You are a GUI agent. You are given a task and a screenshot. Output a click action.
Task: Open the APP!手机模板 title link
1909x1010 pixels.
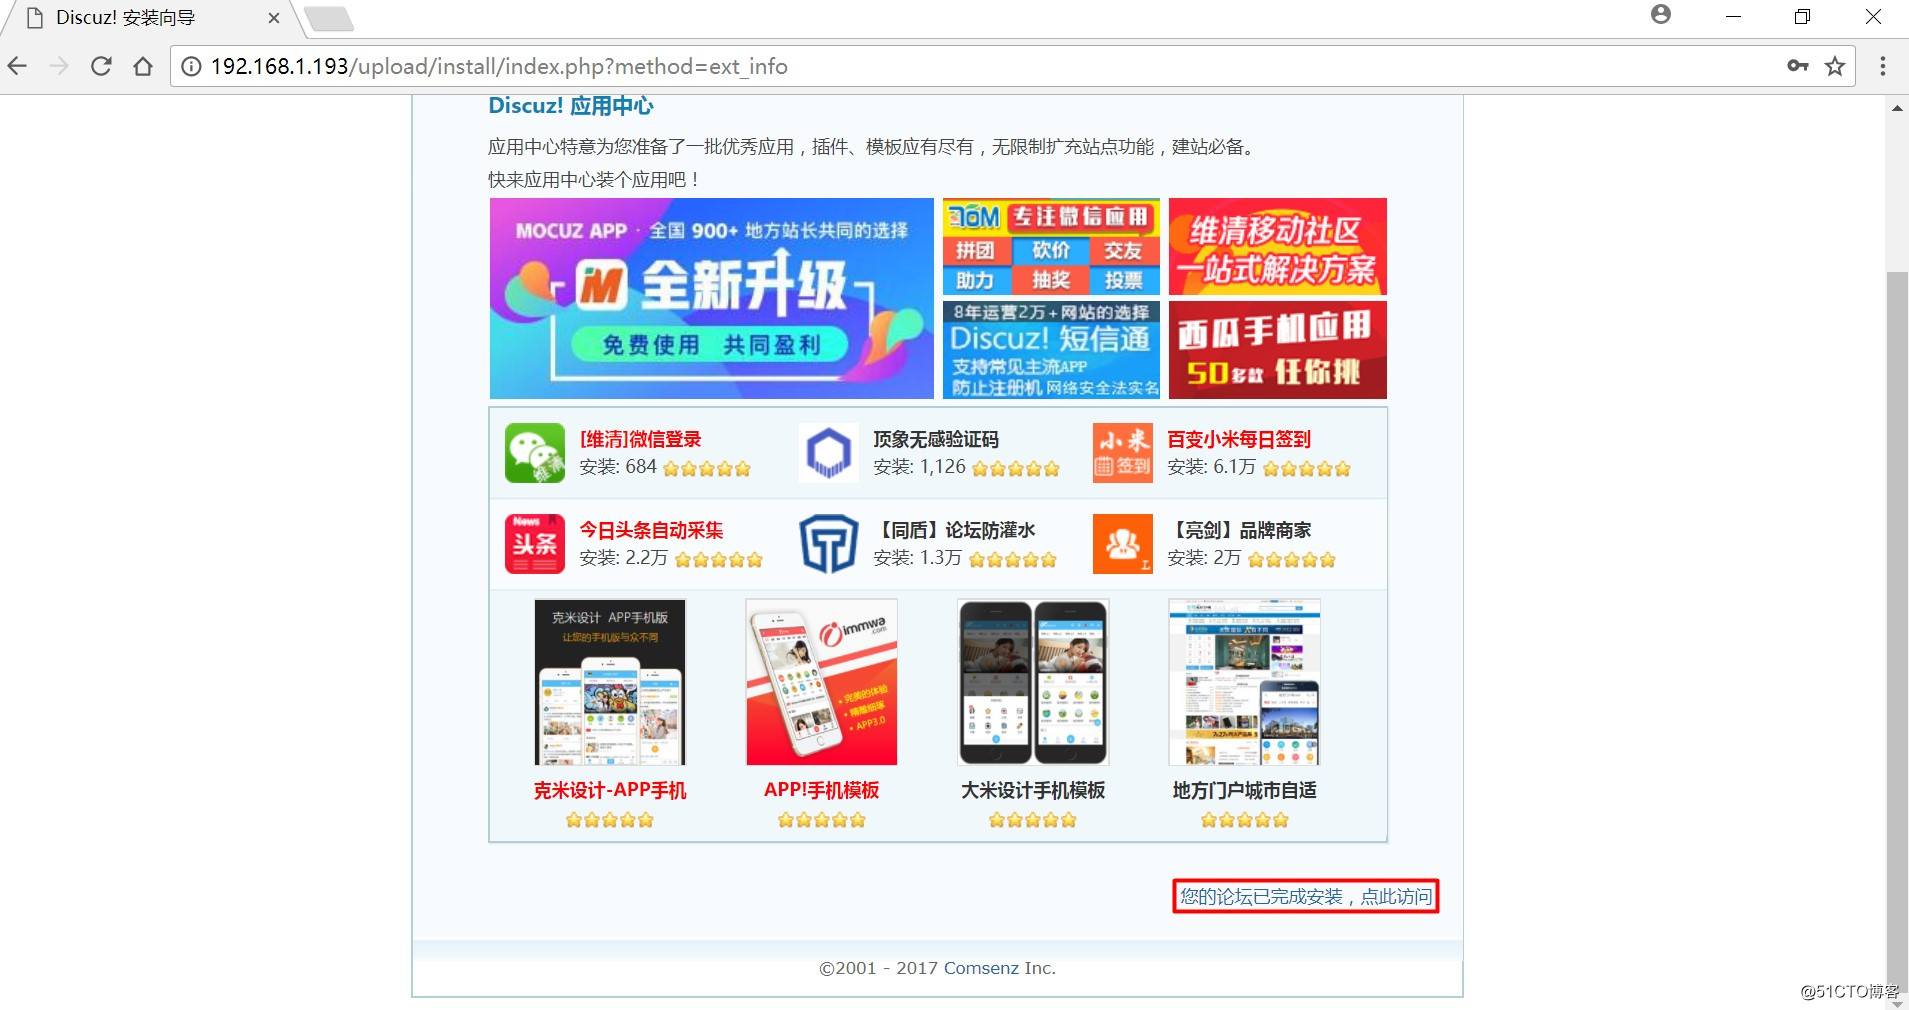click(x=822, y=790)
